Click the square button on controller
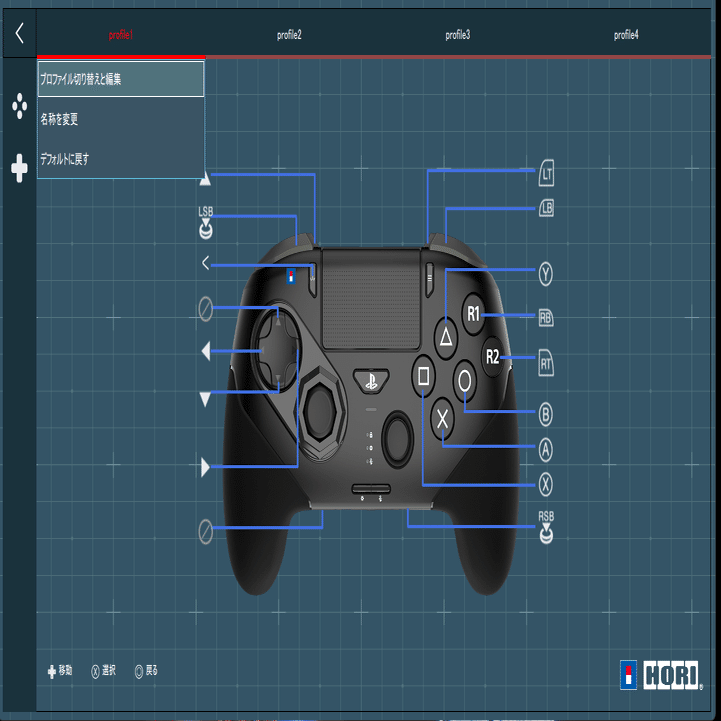 [x=423, y=376]
